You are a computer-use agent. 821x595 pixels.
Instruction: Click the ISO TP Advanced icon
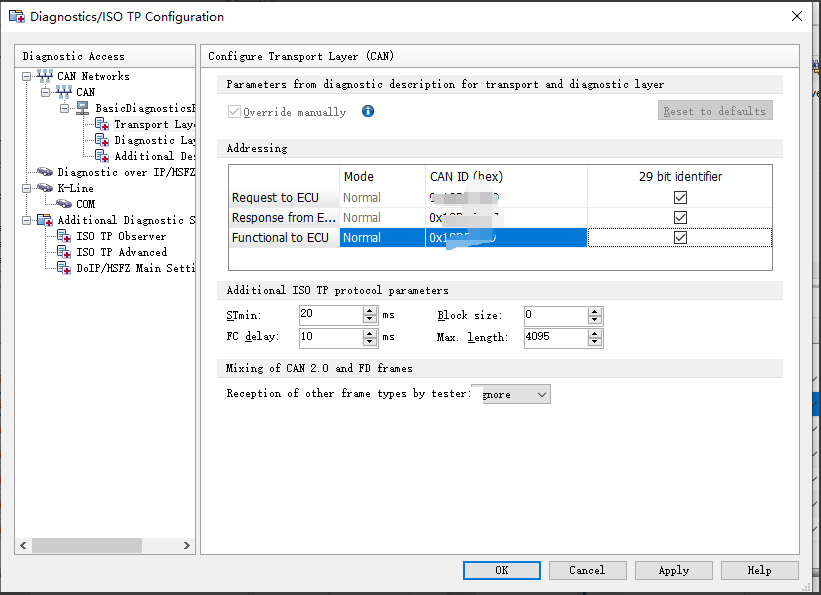tap(63, 252)
